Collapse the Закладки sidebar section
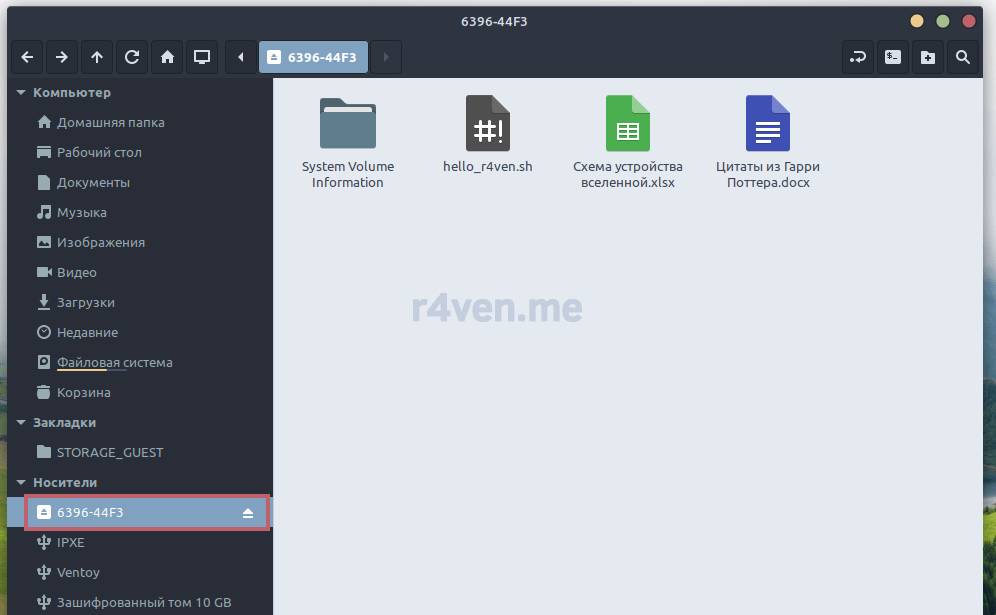 tap(21, 423)
